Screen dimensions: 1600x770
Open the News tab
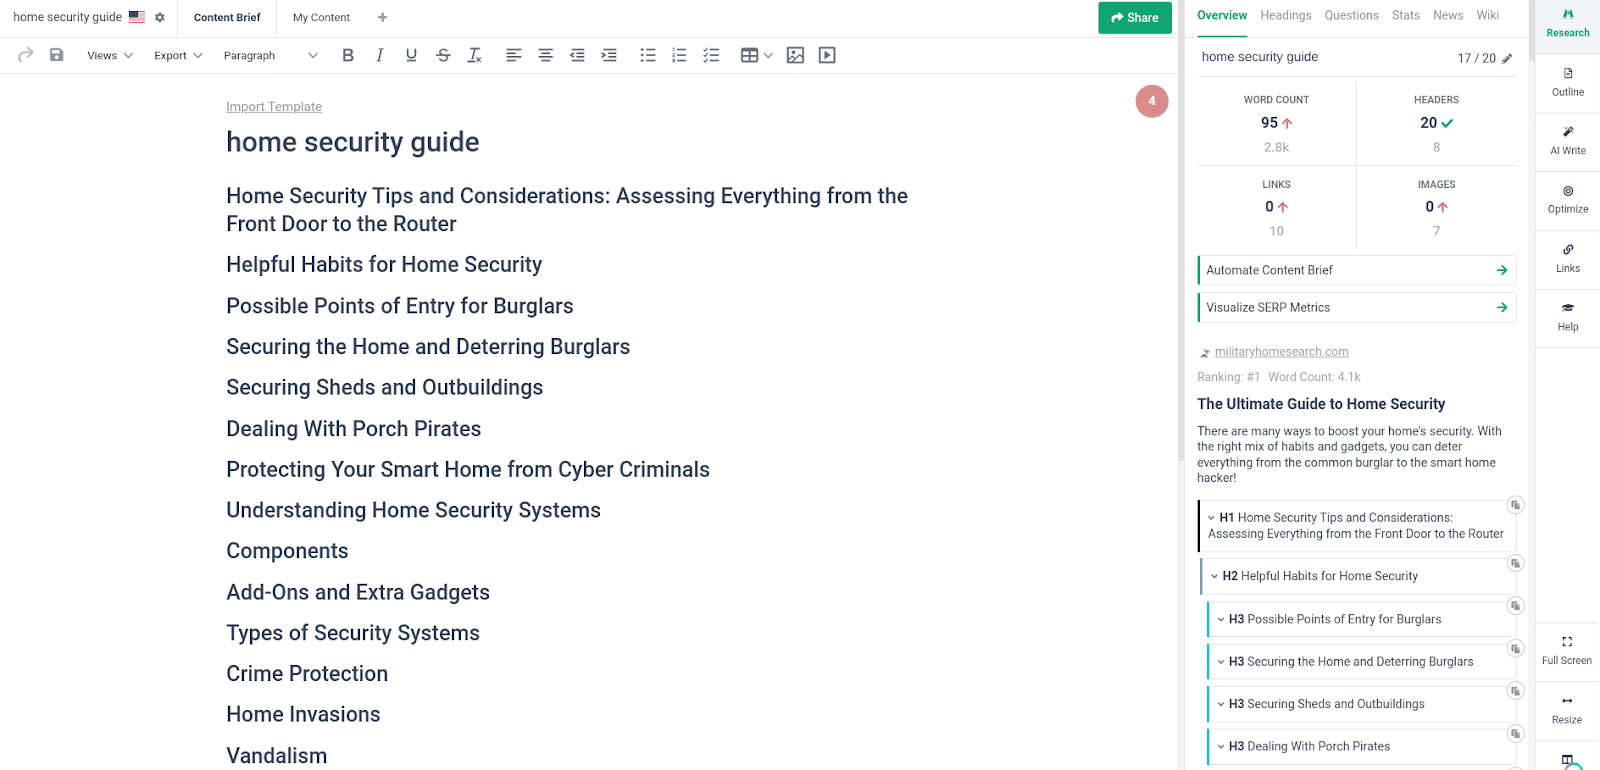pos(1448,15)
